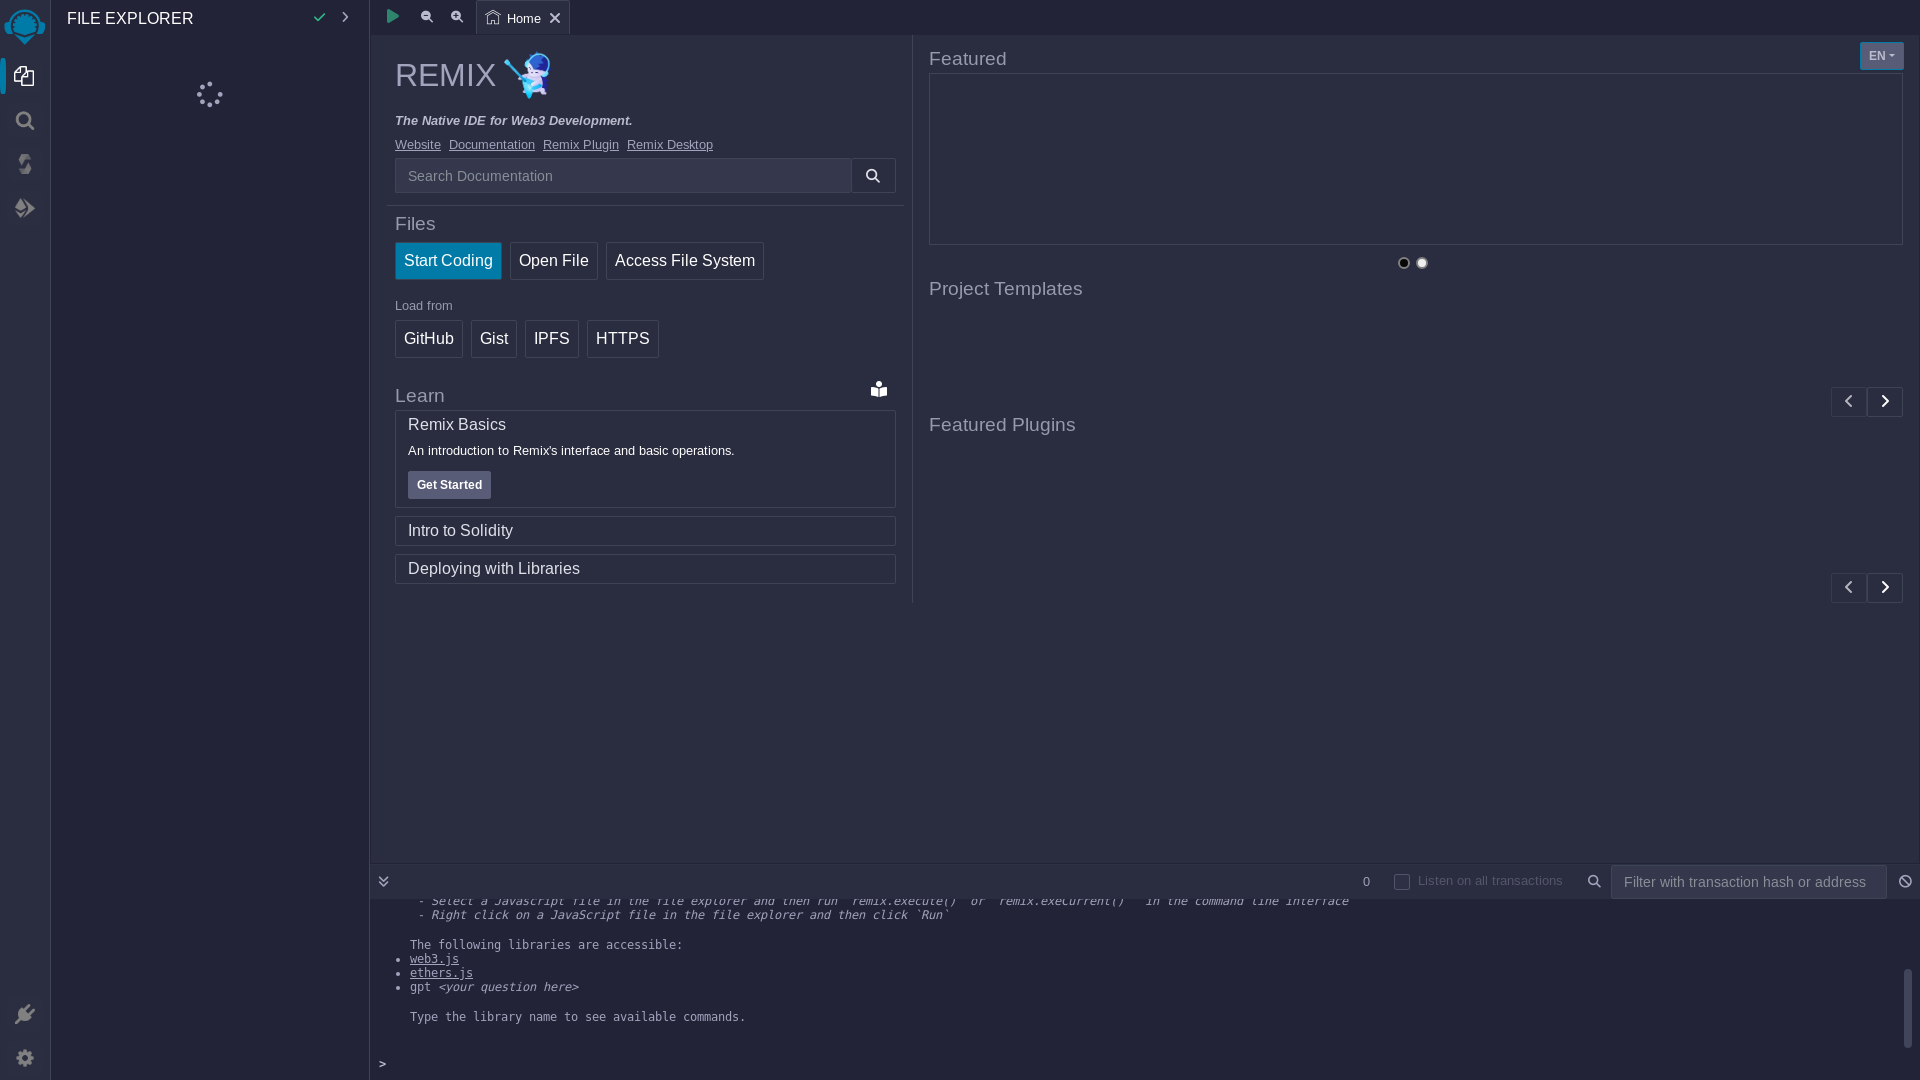Expand the Remix Basics tutorial
The width and height of the screenshot is (1920, 1080).
click(x=457, y=425)
